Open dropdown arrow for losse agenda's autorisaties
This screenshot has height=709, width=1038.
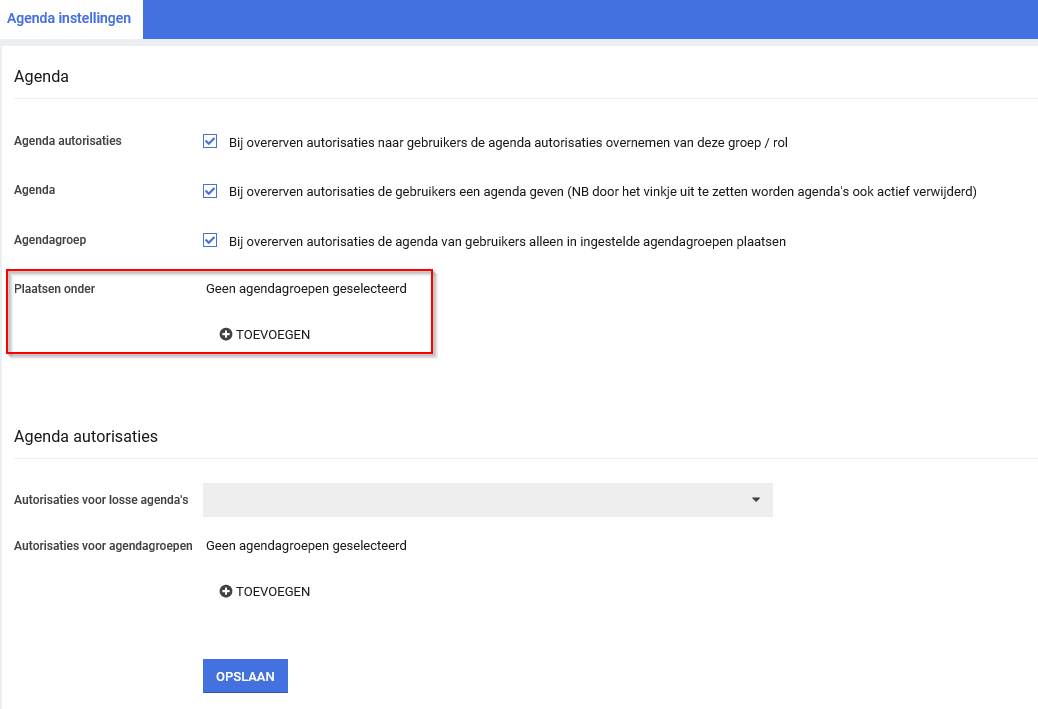(x=756, y=500)
